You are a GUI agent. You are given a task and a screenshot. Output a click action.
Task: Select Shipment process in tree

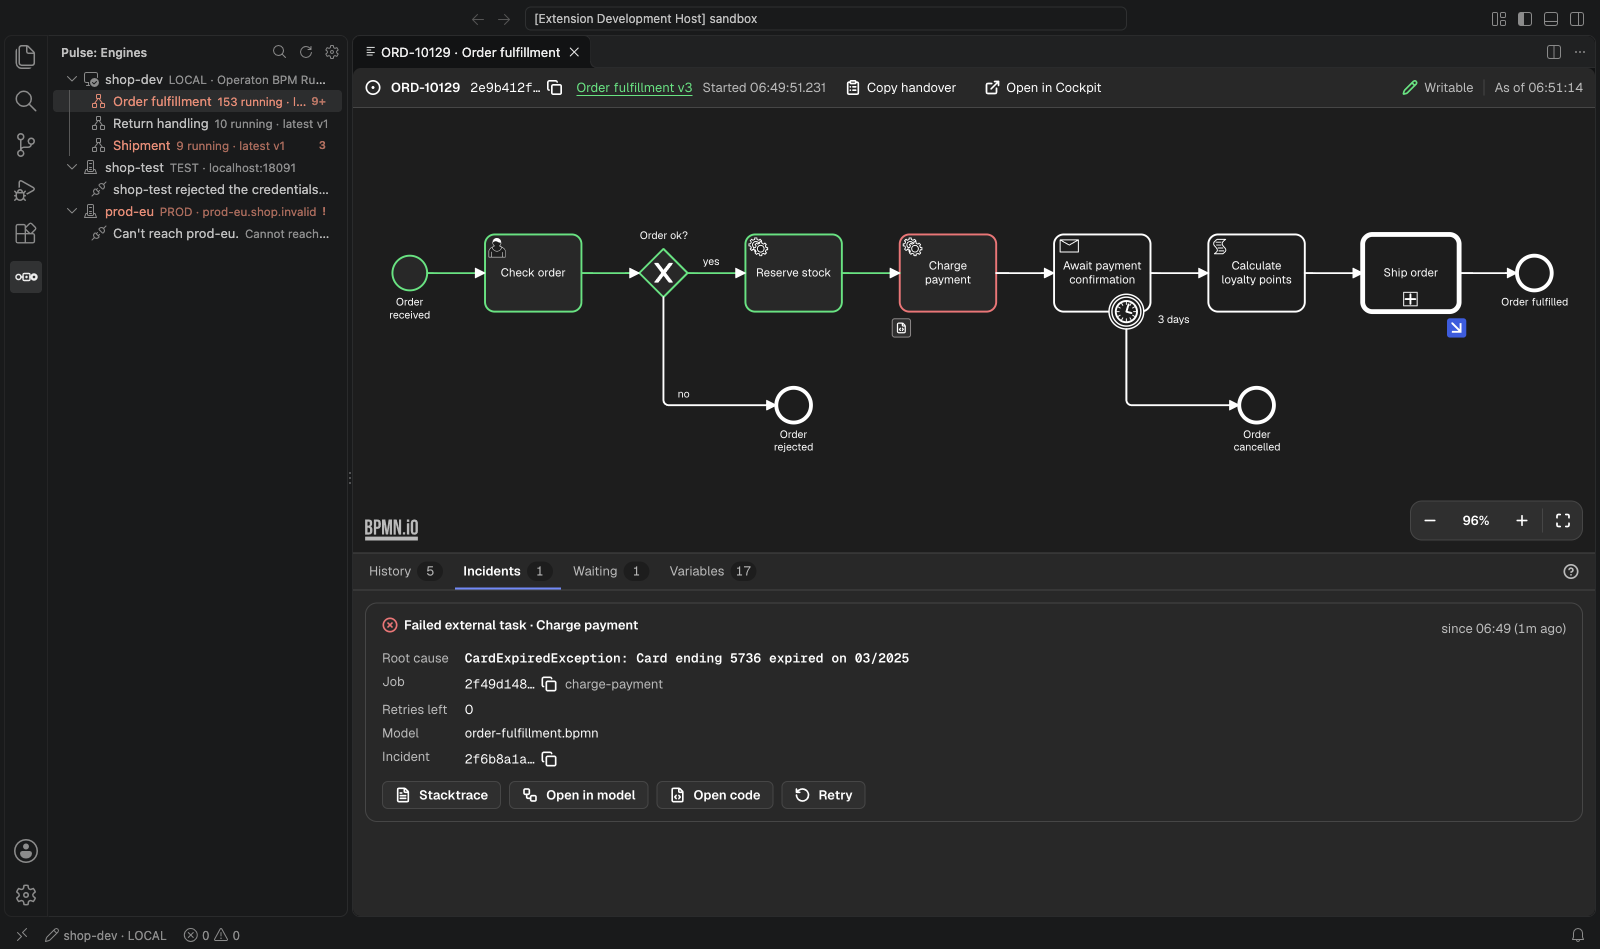[x=197, y=145]
